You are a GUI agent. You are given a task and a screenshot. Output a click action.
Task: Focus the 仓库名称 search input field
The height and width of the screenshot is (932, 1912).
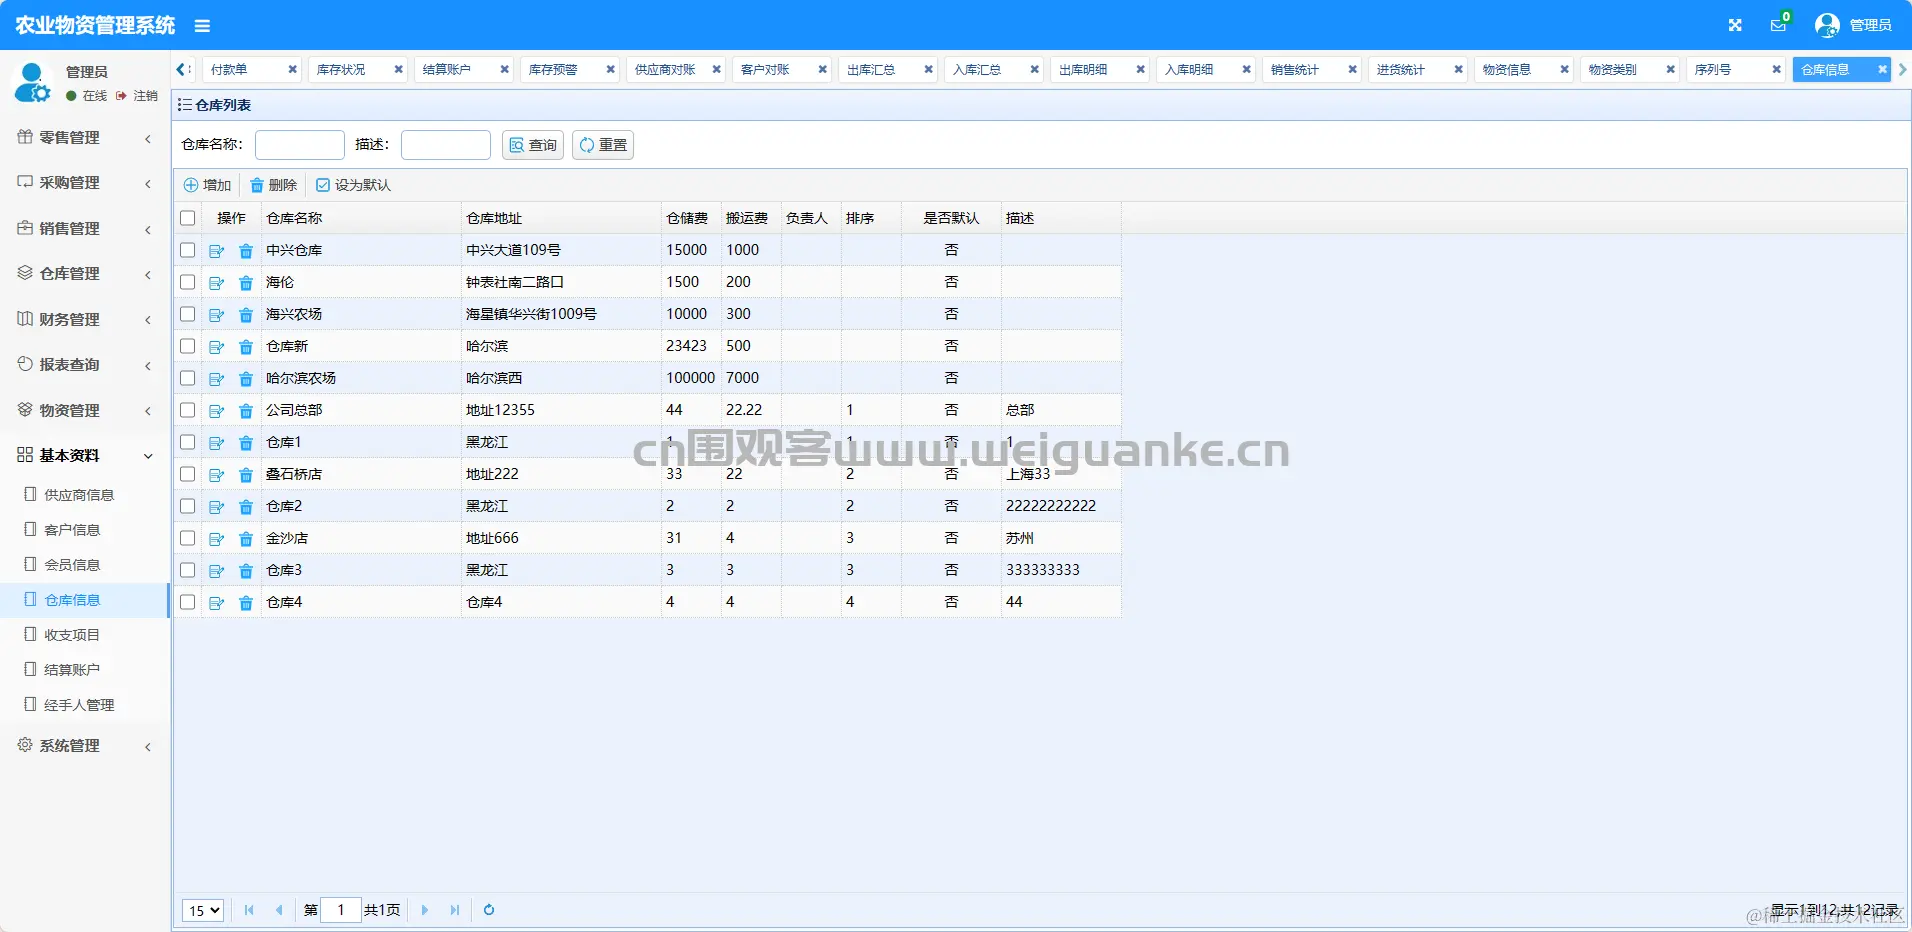[x=300, y=145]
